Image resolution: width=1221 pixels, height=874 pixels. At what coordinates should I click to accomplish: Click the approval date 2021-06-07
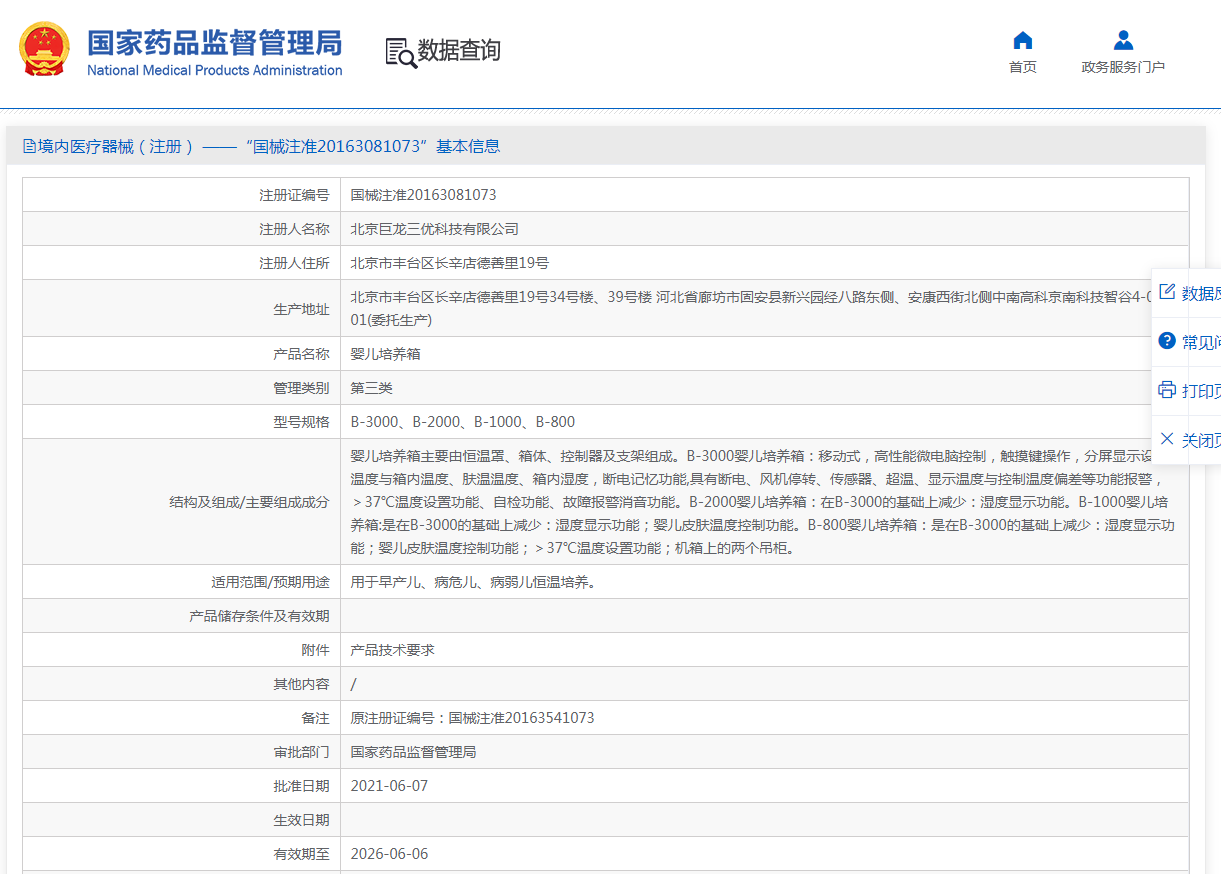(x=389, y=786)
